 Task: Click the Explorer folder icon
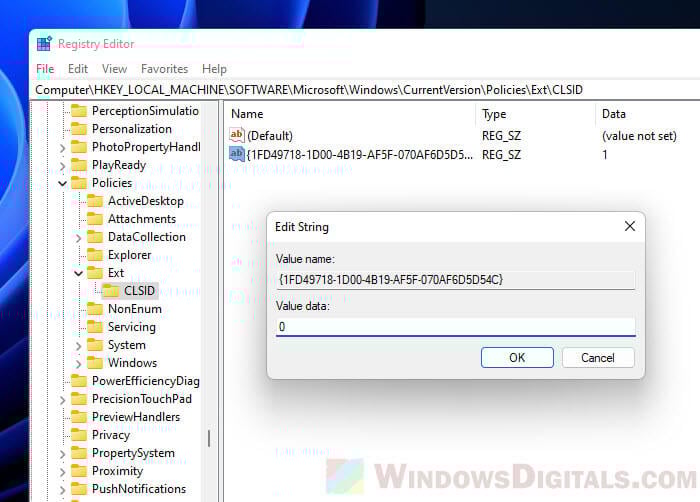coord(95,255)
